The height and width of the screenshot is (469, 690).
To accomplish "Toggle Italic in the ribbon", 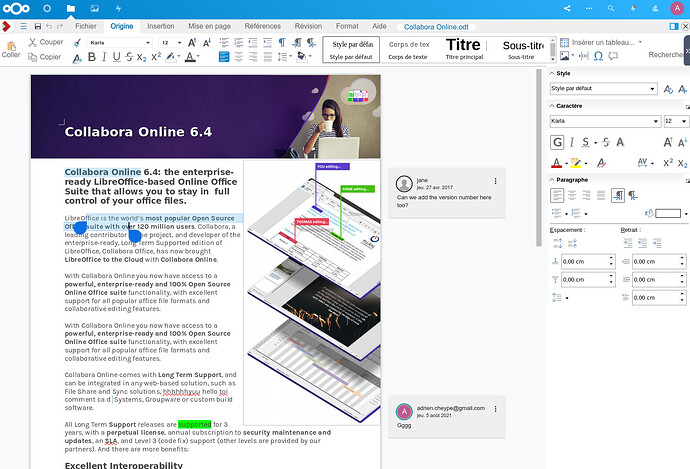I will (104, 57).
